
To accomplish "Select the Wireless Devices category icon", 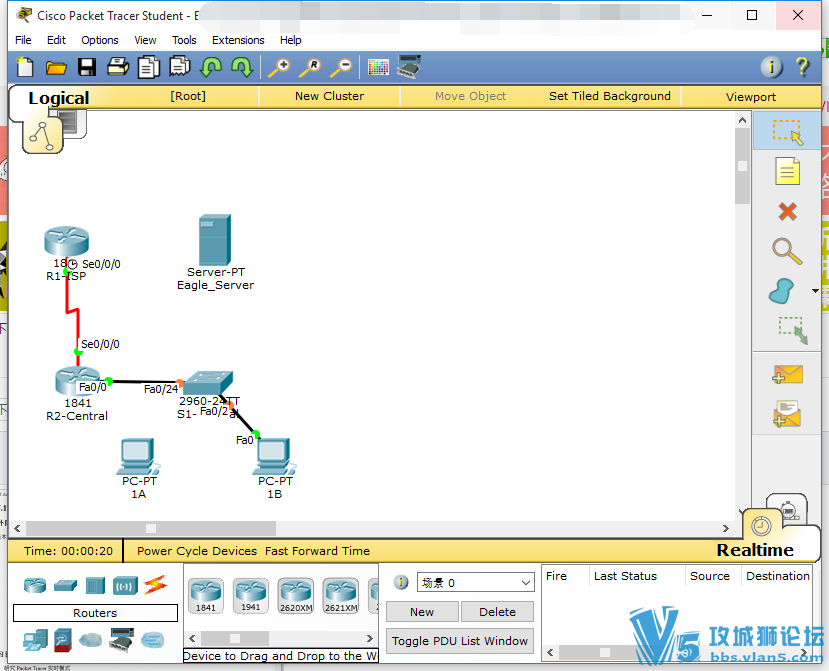I will click(x=125, y=586).
